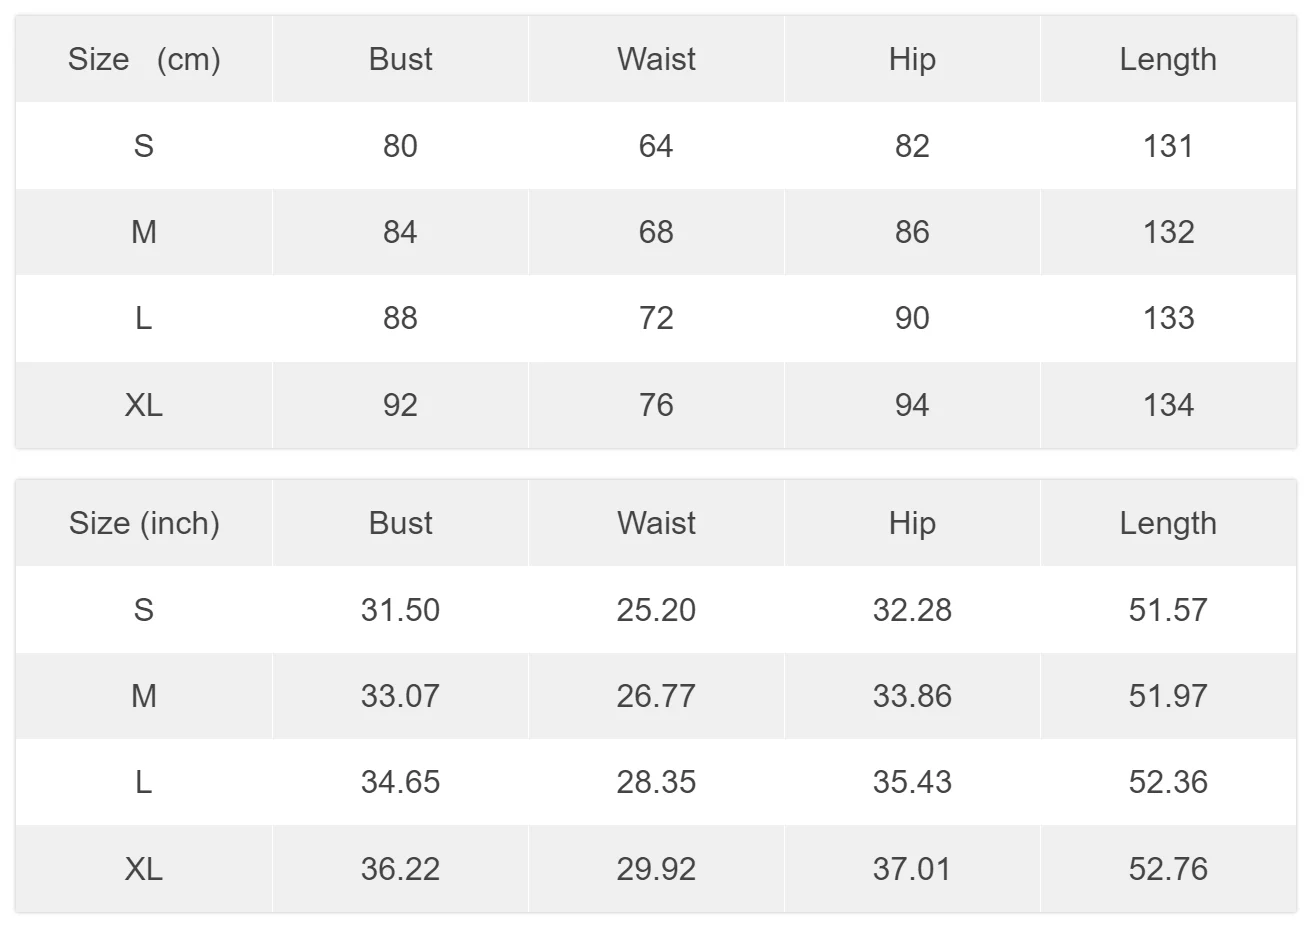Click the Length header in inch table
Viewport: 1312px width, 928px height.
coord(1168,523)
